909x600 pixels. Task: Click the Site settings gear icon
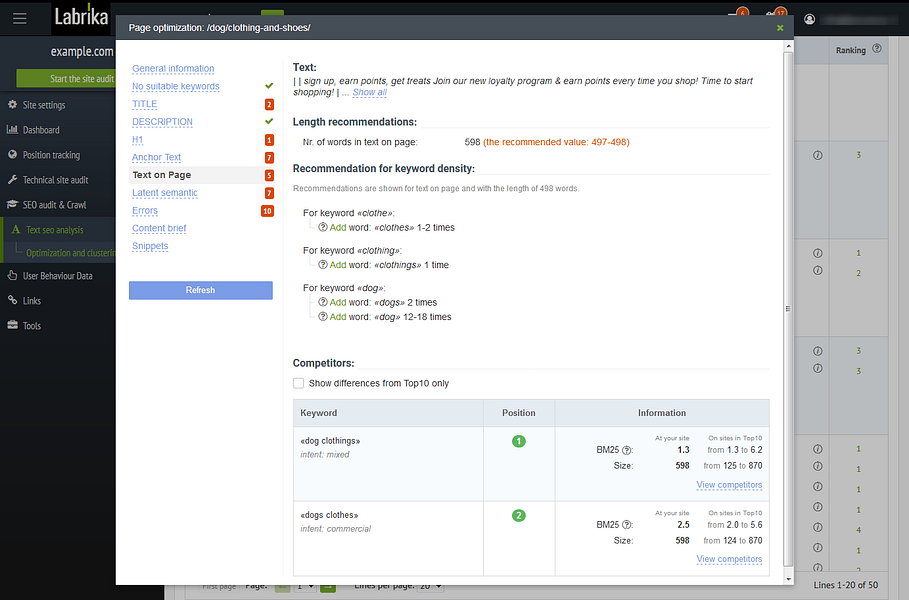click(x=12, y=105)
